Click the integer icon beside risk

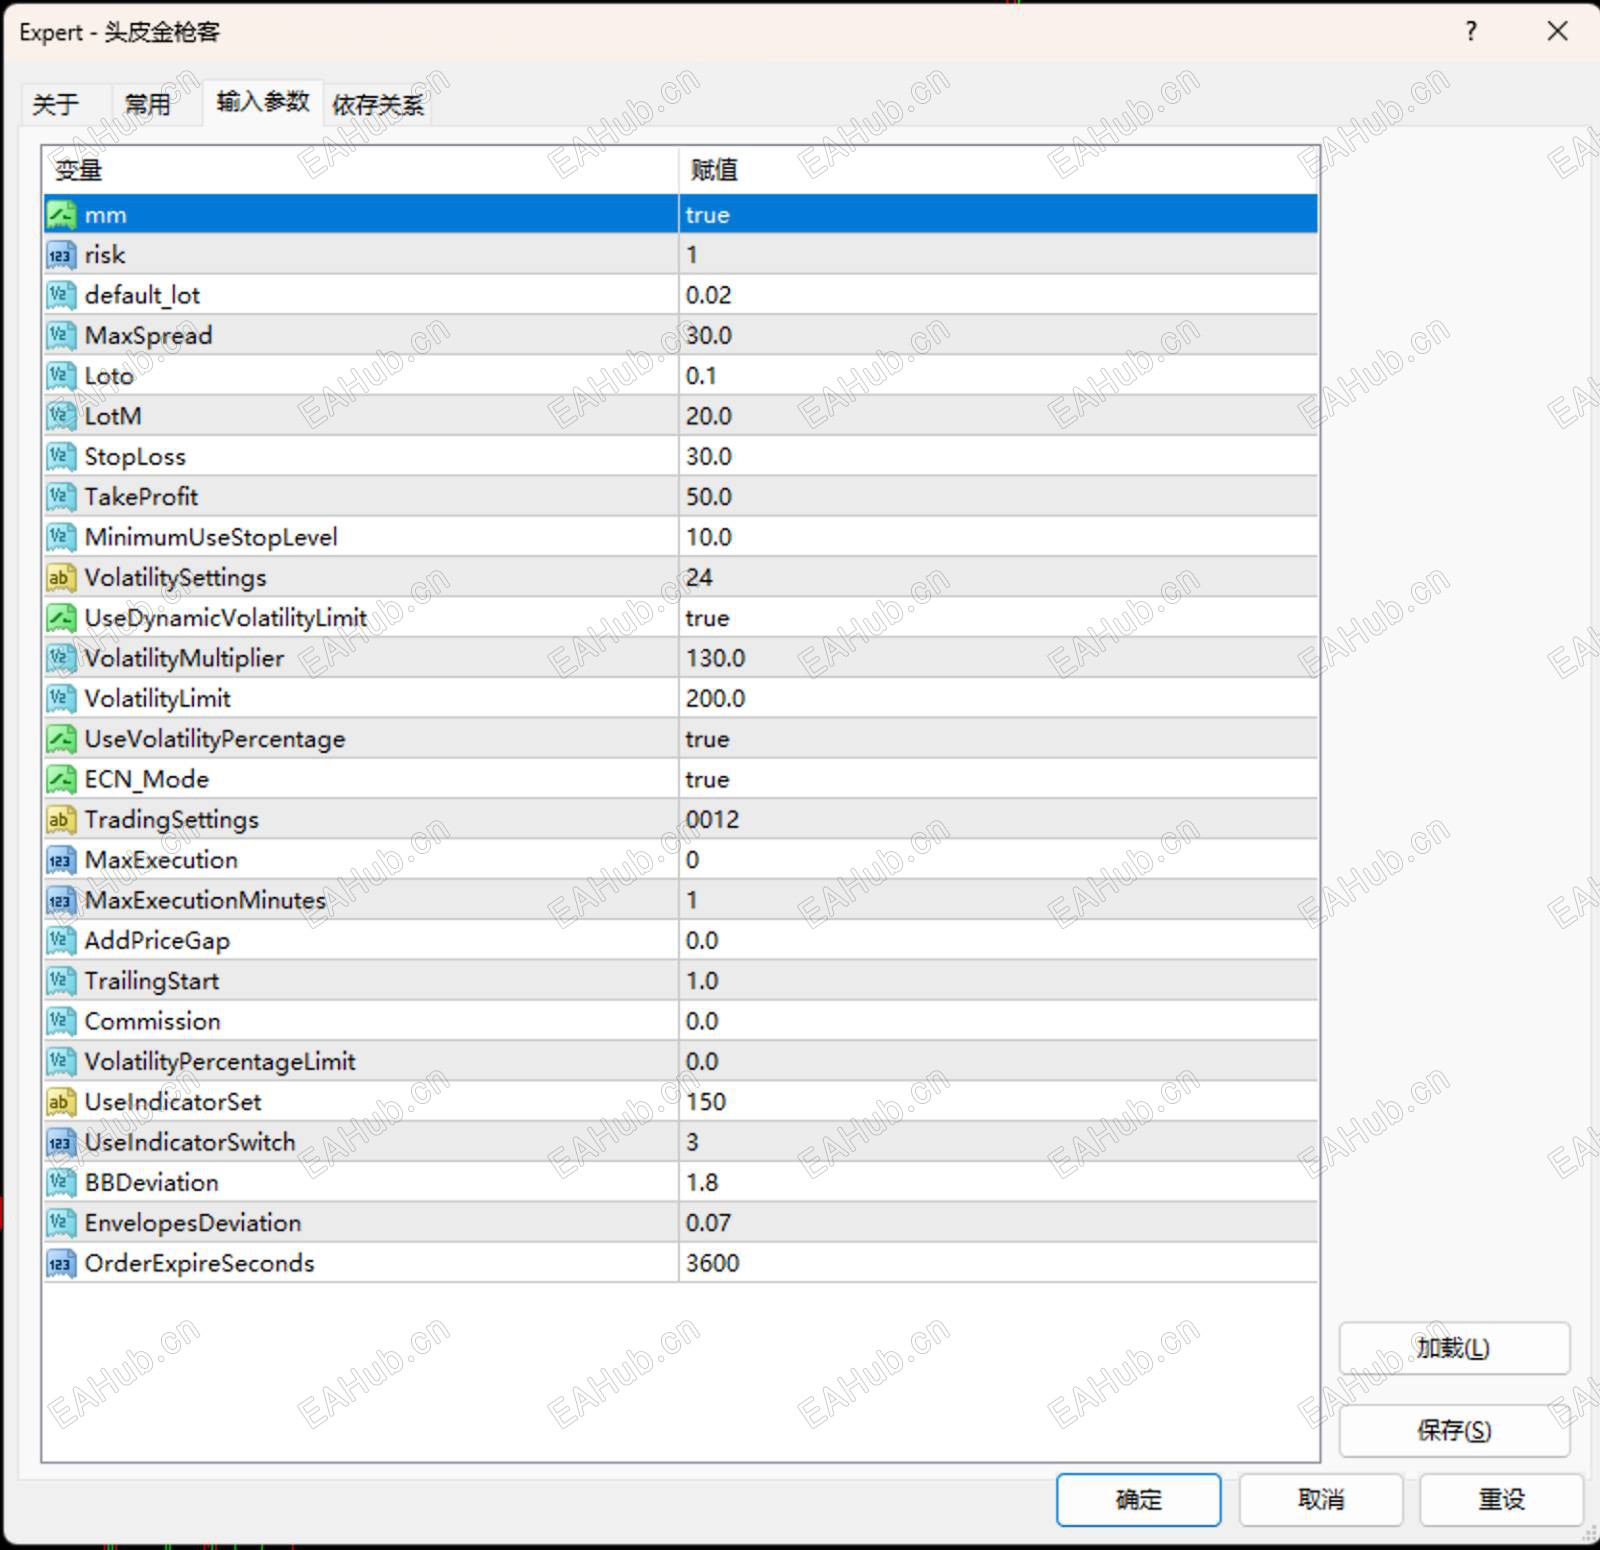pyautogui.click(x=61, y=255)
